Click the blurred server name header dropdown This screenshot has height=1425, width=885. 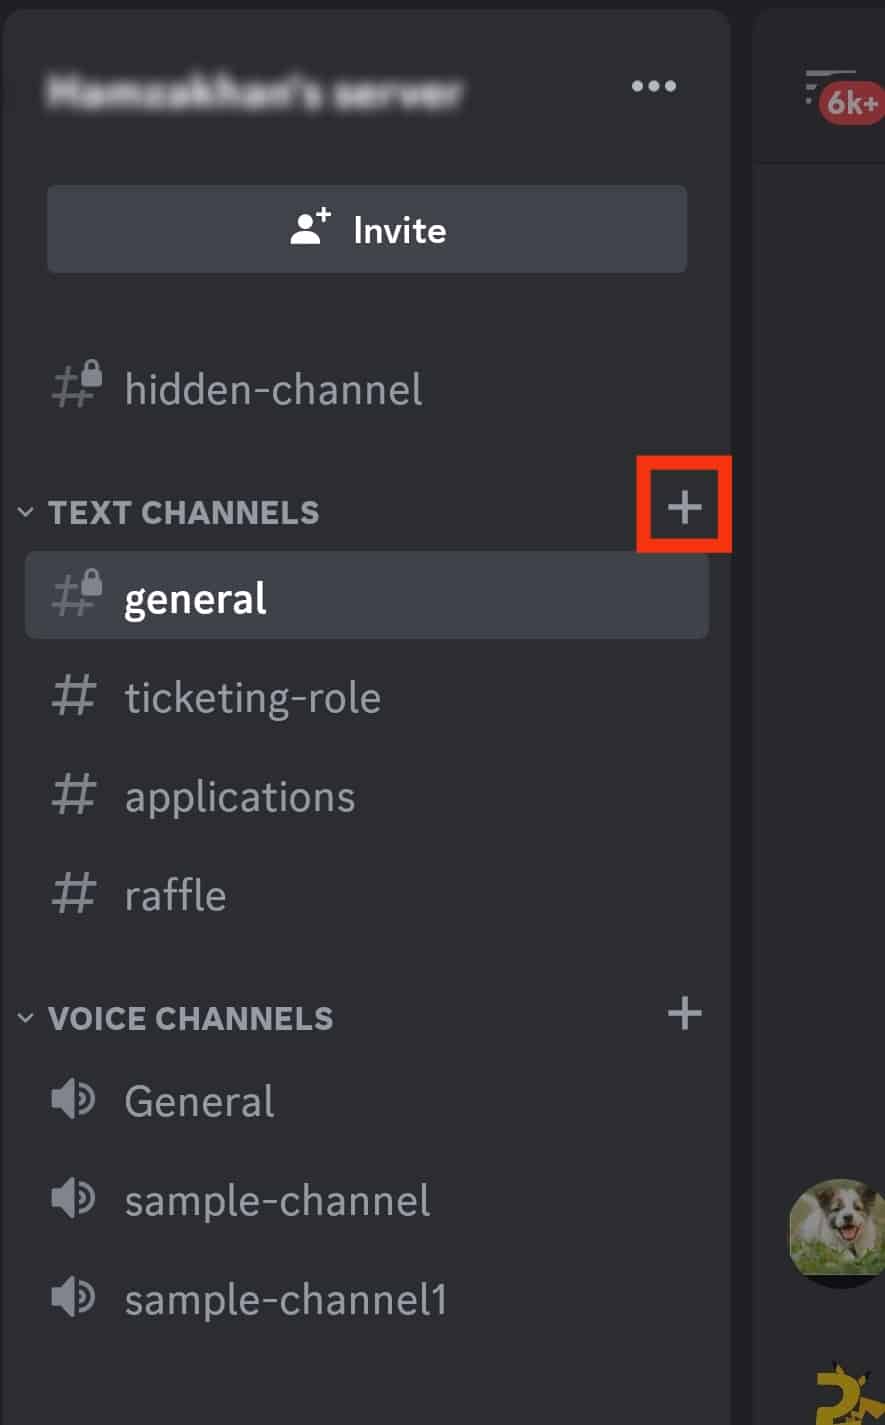coord(254,93)
